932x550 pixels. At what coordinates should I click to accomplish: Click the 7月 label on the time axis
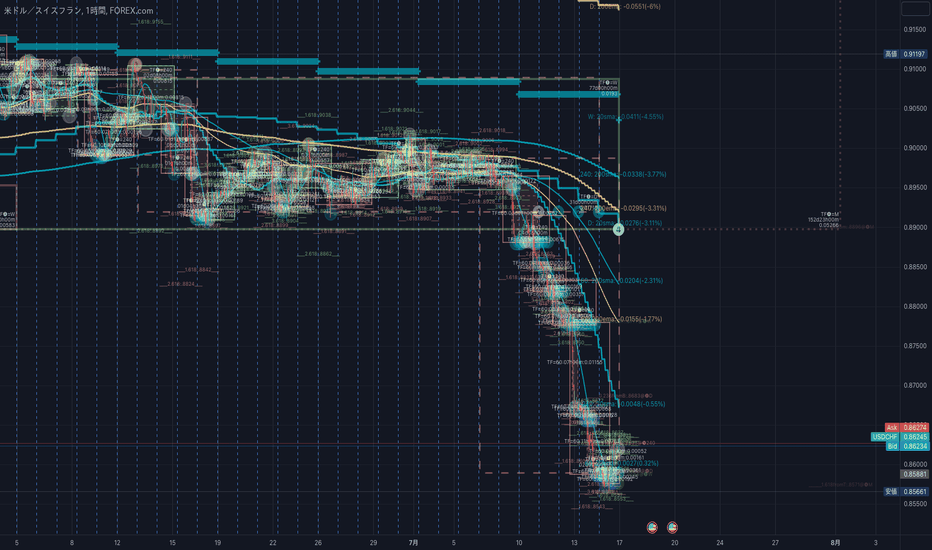point(414,543)
